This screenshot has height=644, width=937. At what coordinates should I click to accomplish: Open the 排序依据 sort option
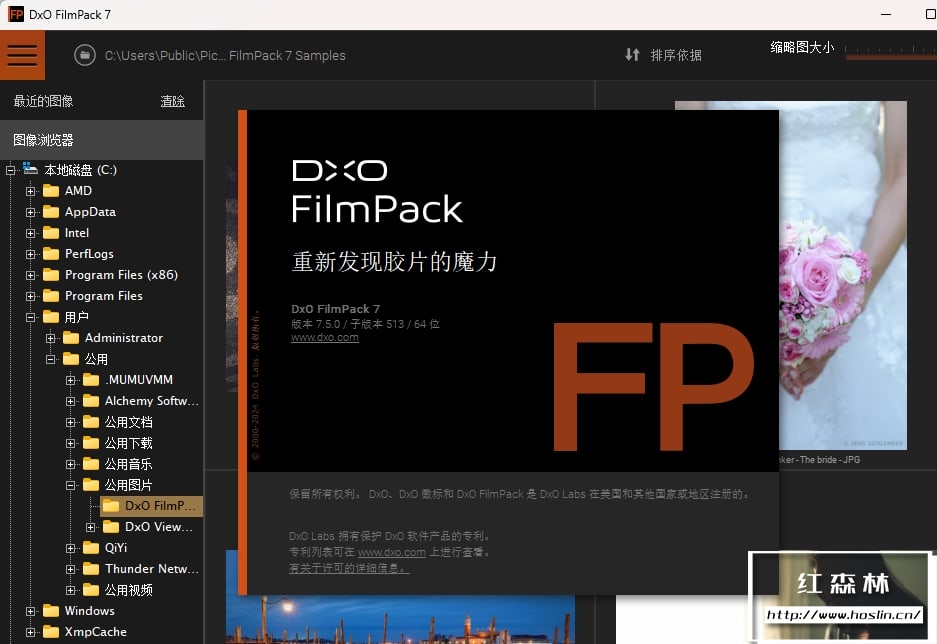tap(676, 55)
